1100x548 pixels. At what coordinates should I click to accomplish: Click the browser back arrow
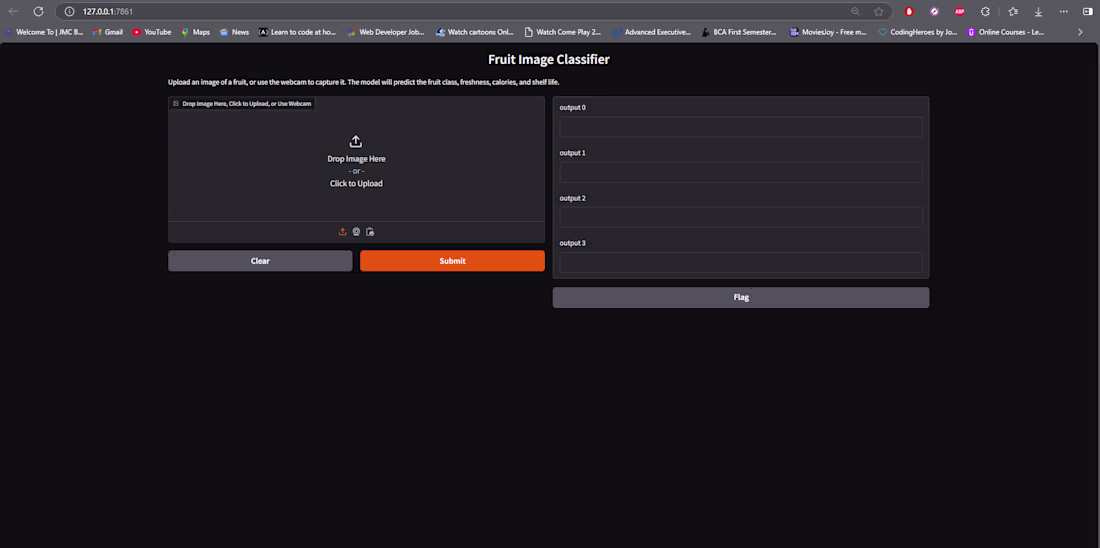point(13,11)
